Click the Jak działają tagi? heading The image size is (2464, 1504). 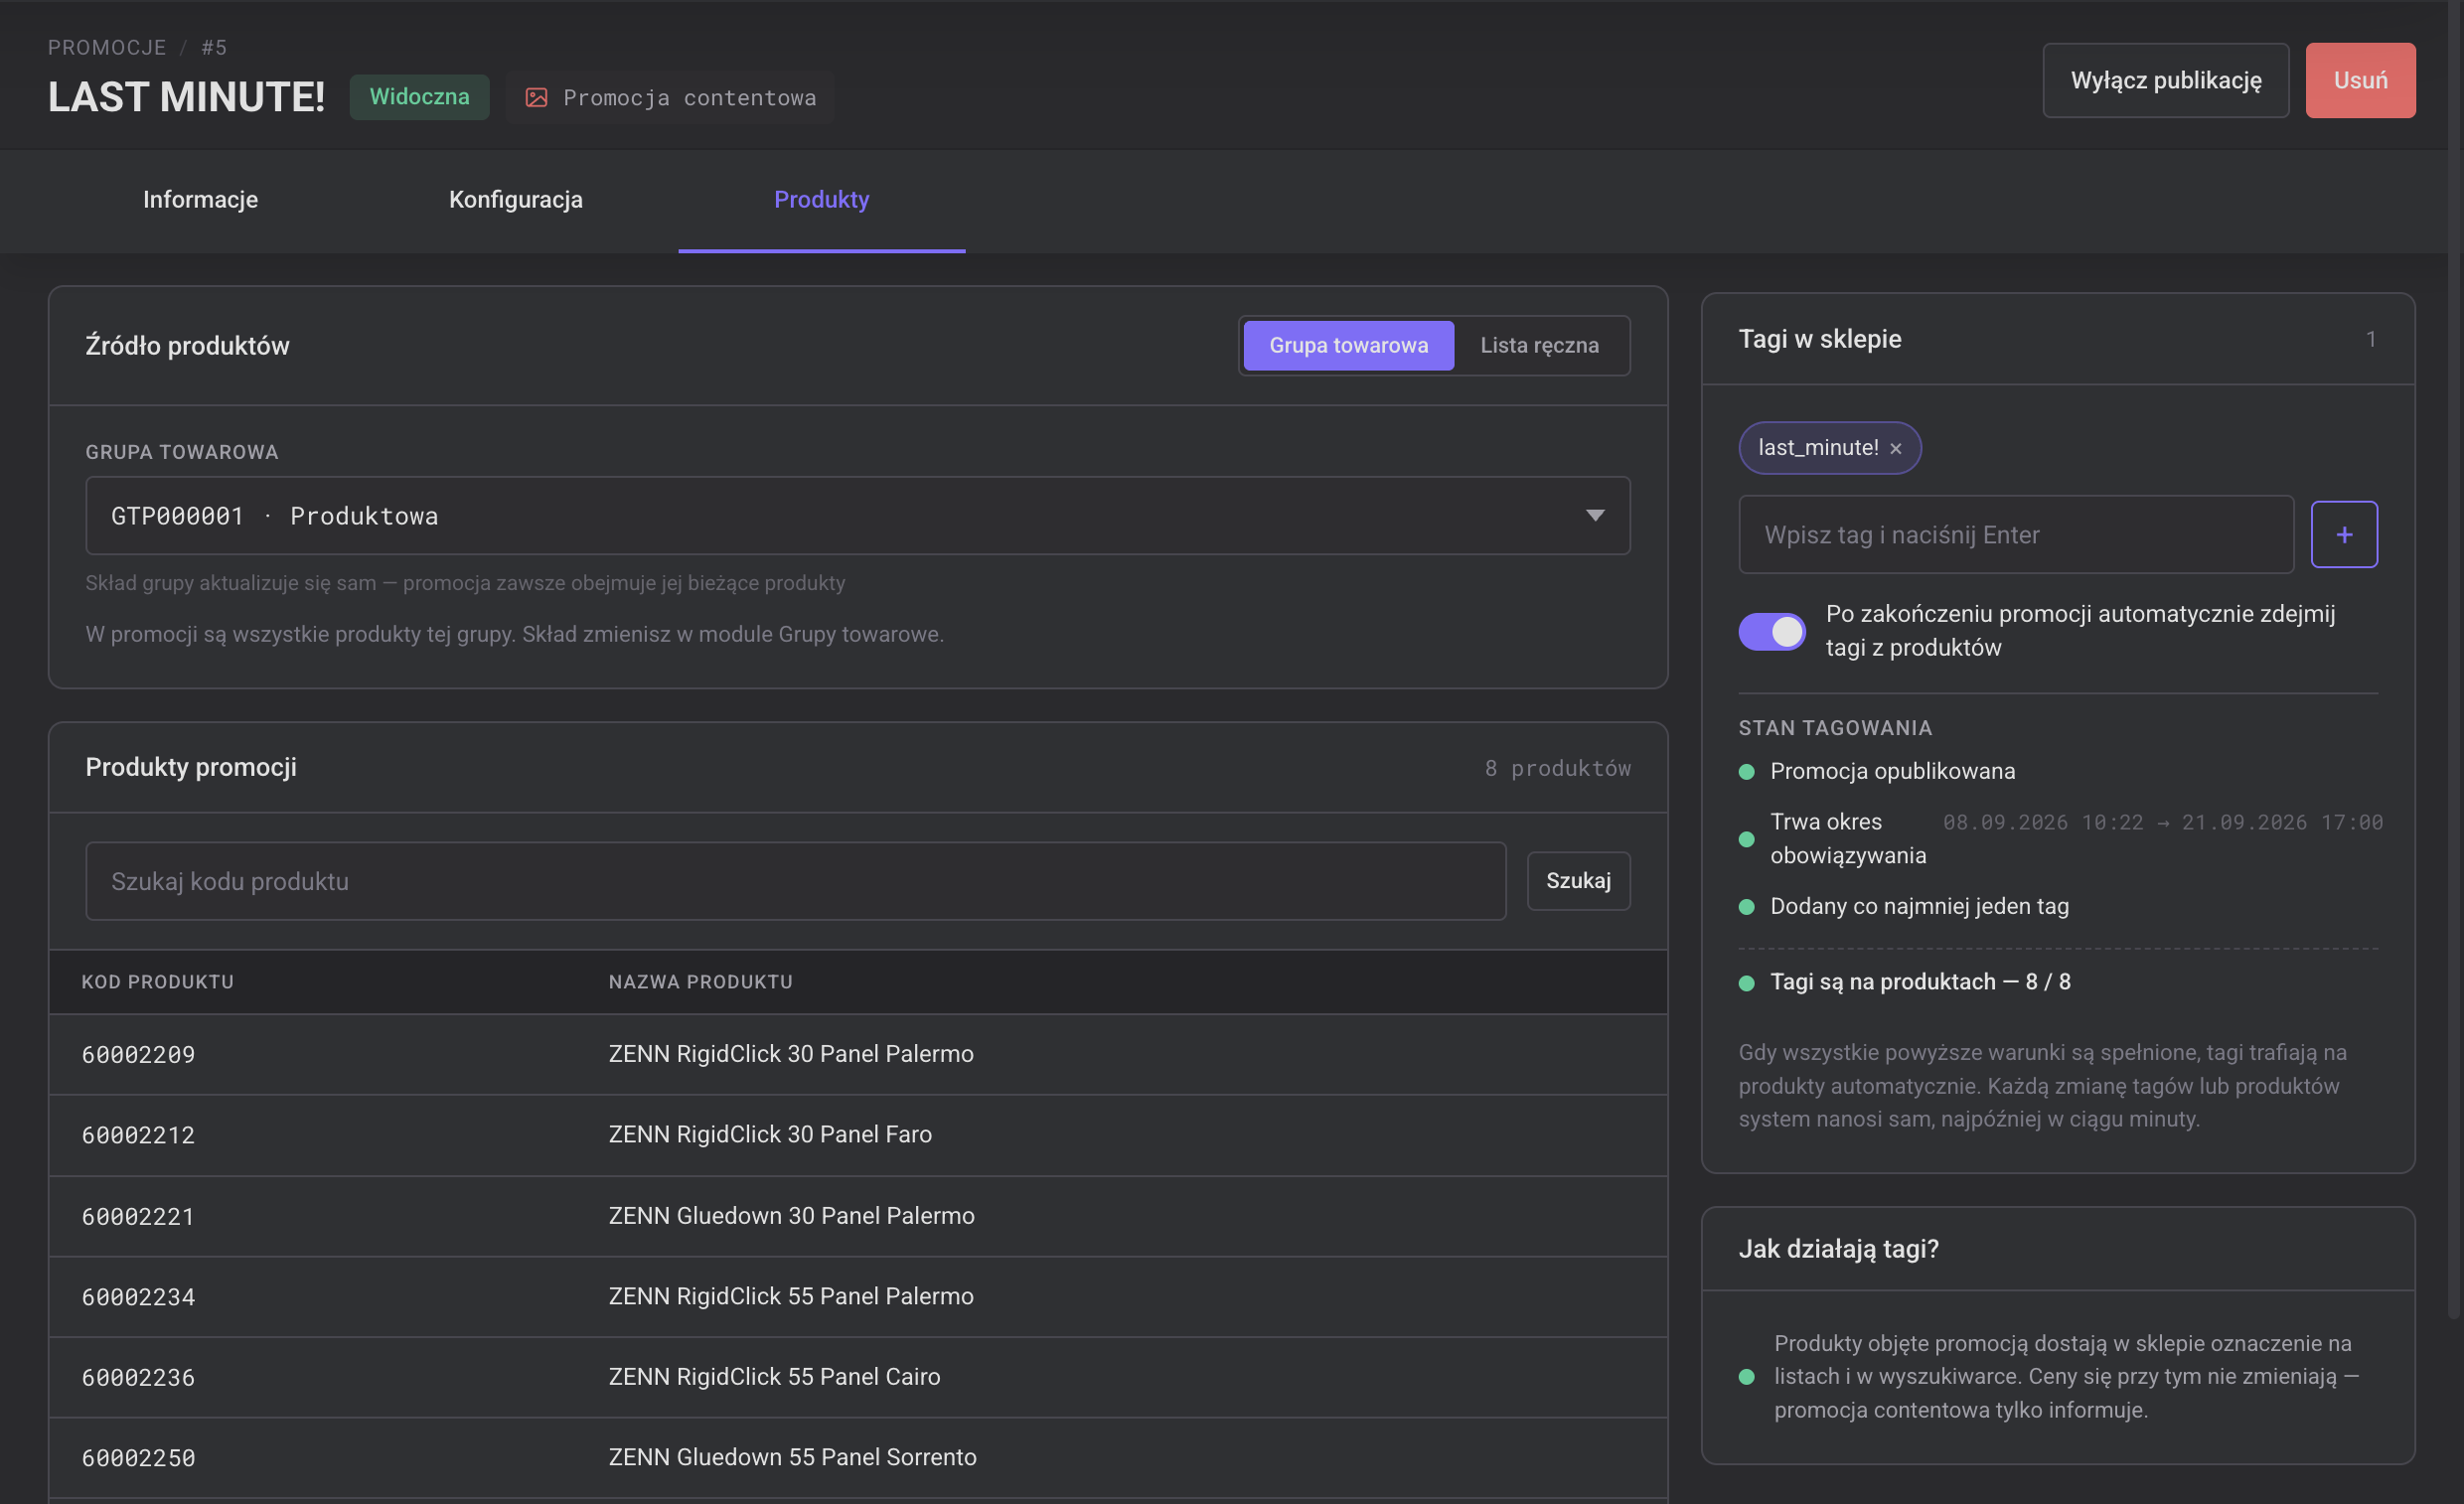click(x=1838, y=1249)
